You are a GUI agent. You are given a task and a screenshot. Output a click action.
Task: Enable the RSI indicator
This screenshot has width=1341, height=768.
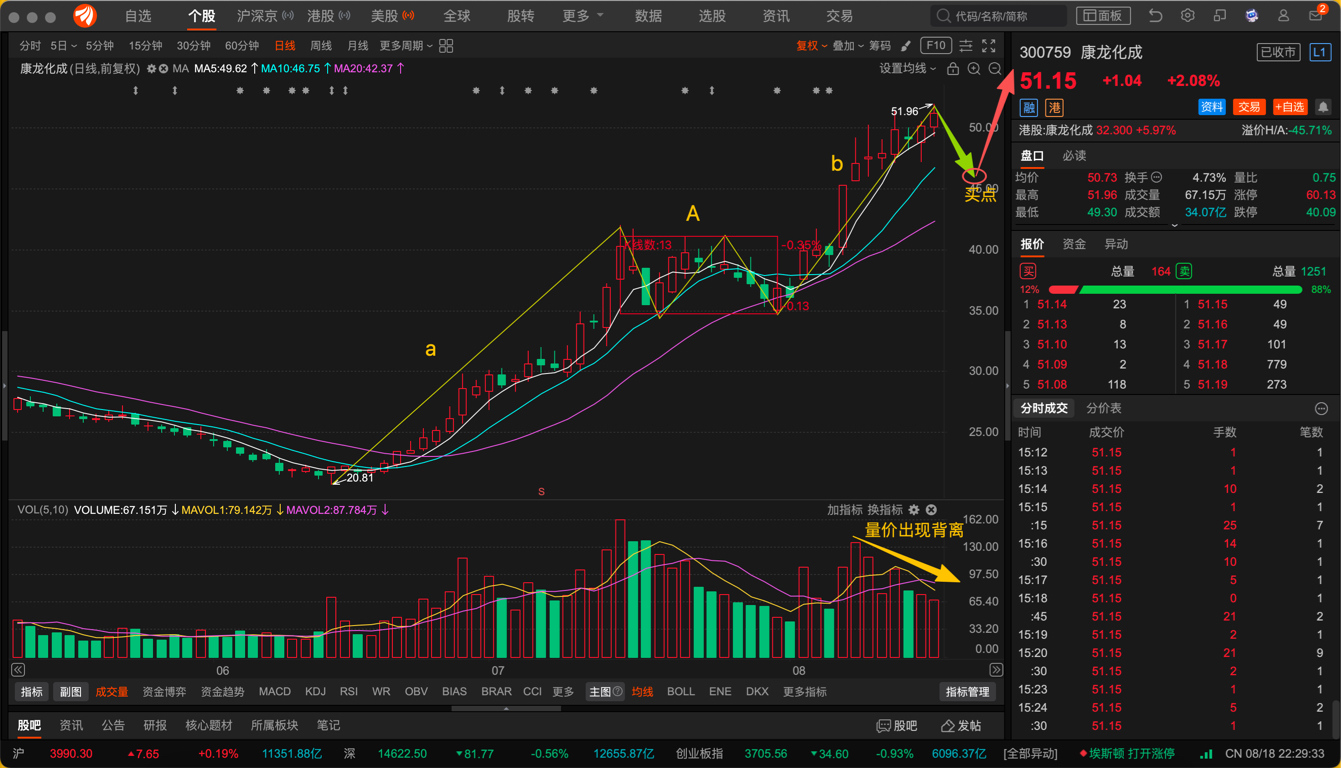[349, 692]
